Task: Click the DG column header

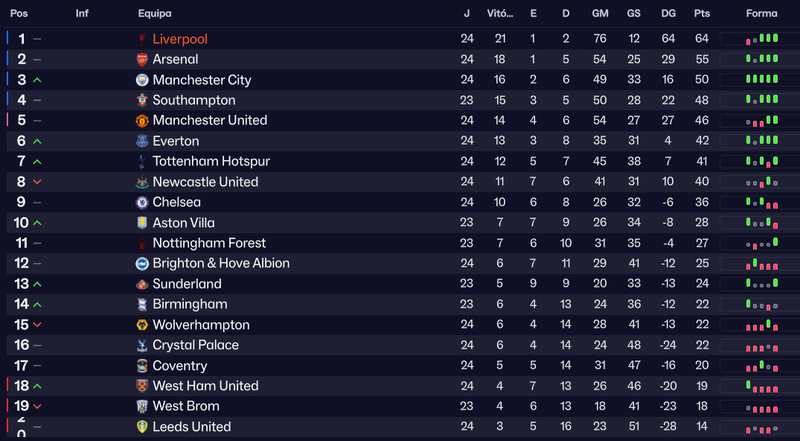Action: click(668, 14)
